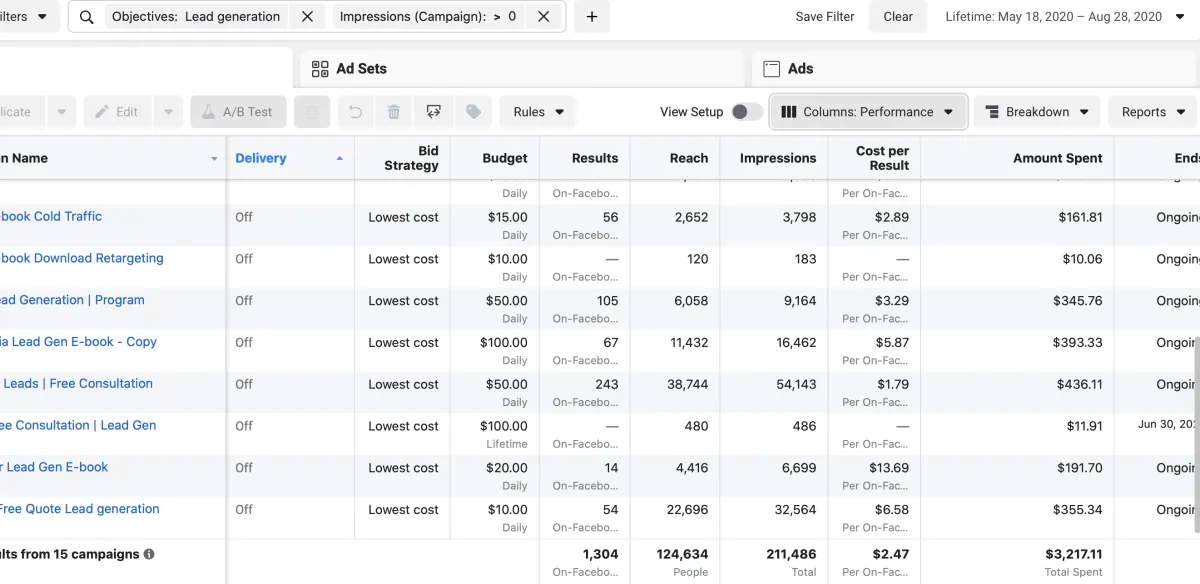Open the Book Cold Traffic campaign

(x=51, y=216)
